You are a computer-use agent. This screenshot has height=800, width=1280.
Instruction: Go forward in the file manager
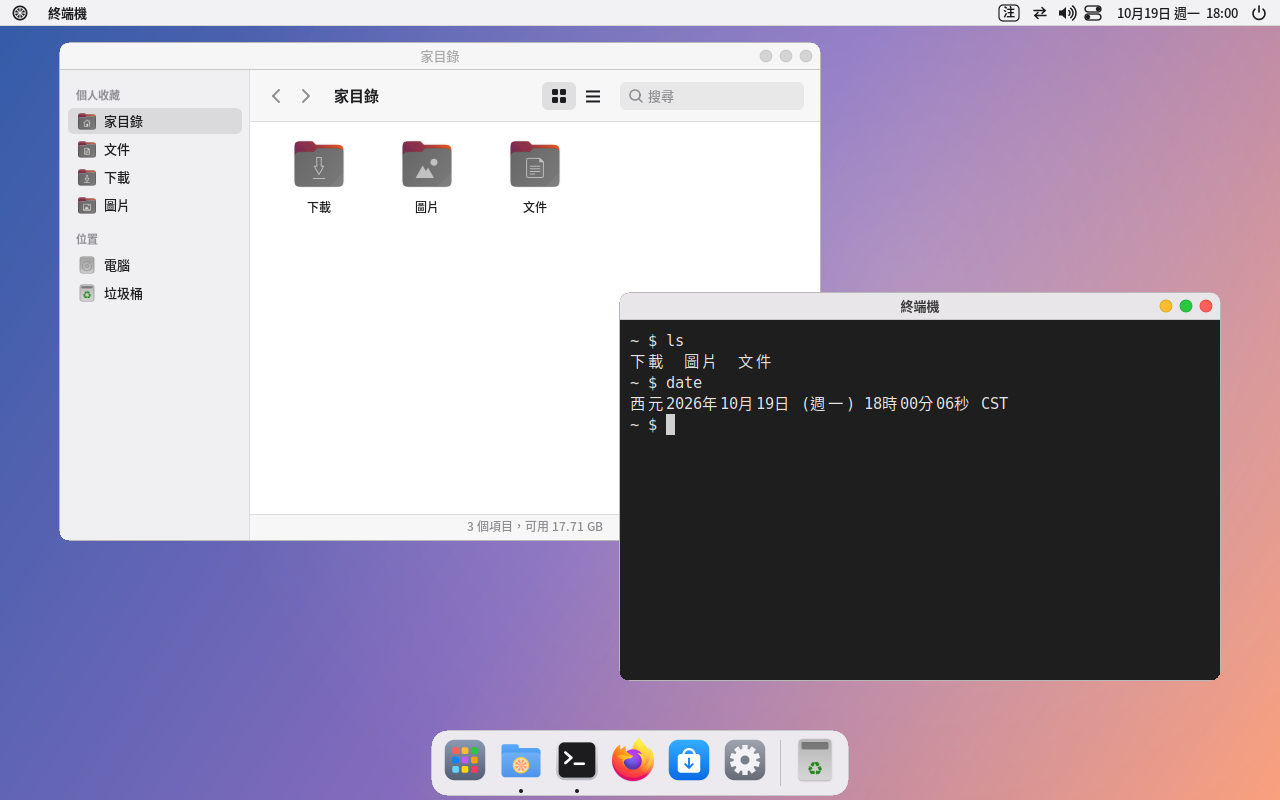coord(306,96)
